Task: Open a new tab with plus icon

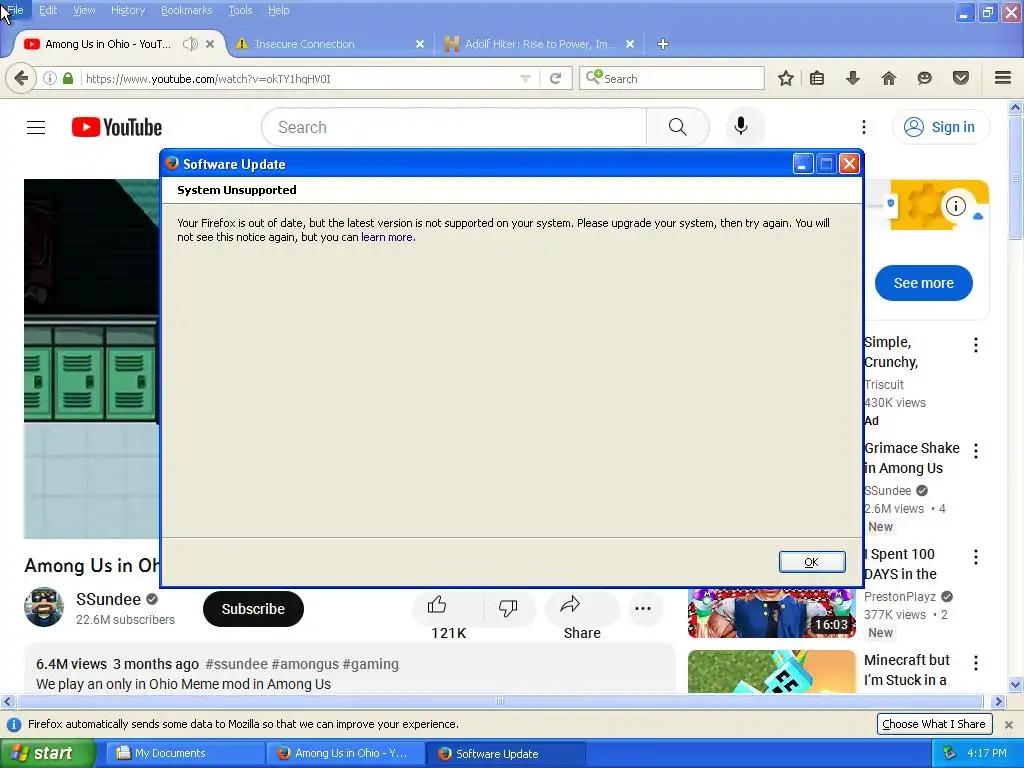Action: click(x=663, y=44)
